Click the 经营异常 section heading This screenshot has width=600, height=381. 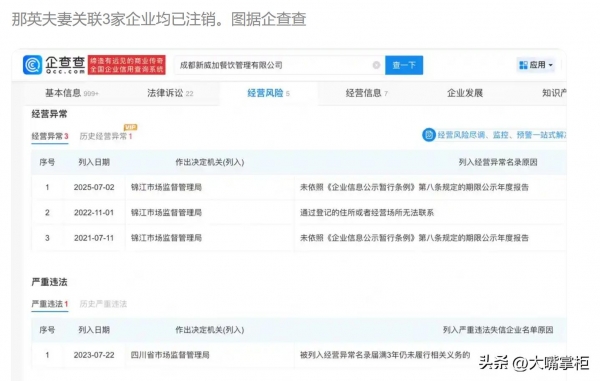point(49,114)
